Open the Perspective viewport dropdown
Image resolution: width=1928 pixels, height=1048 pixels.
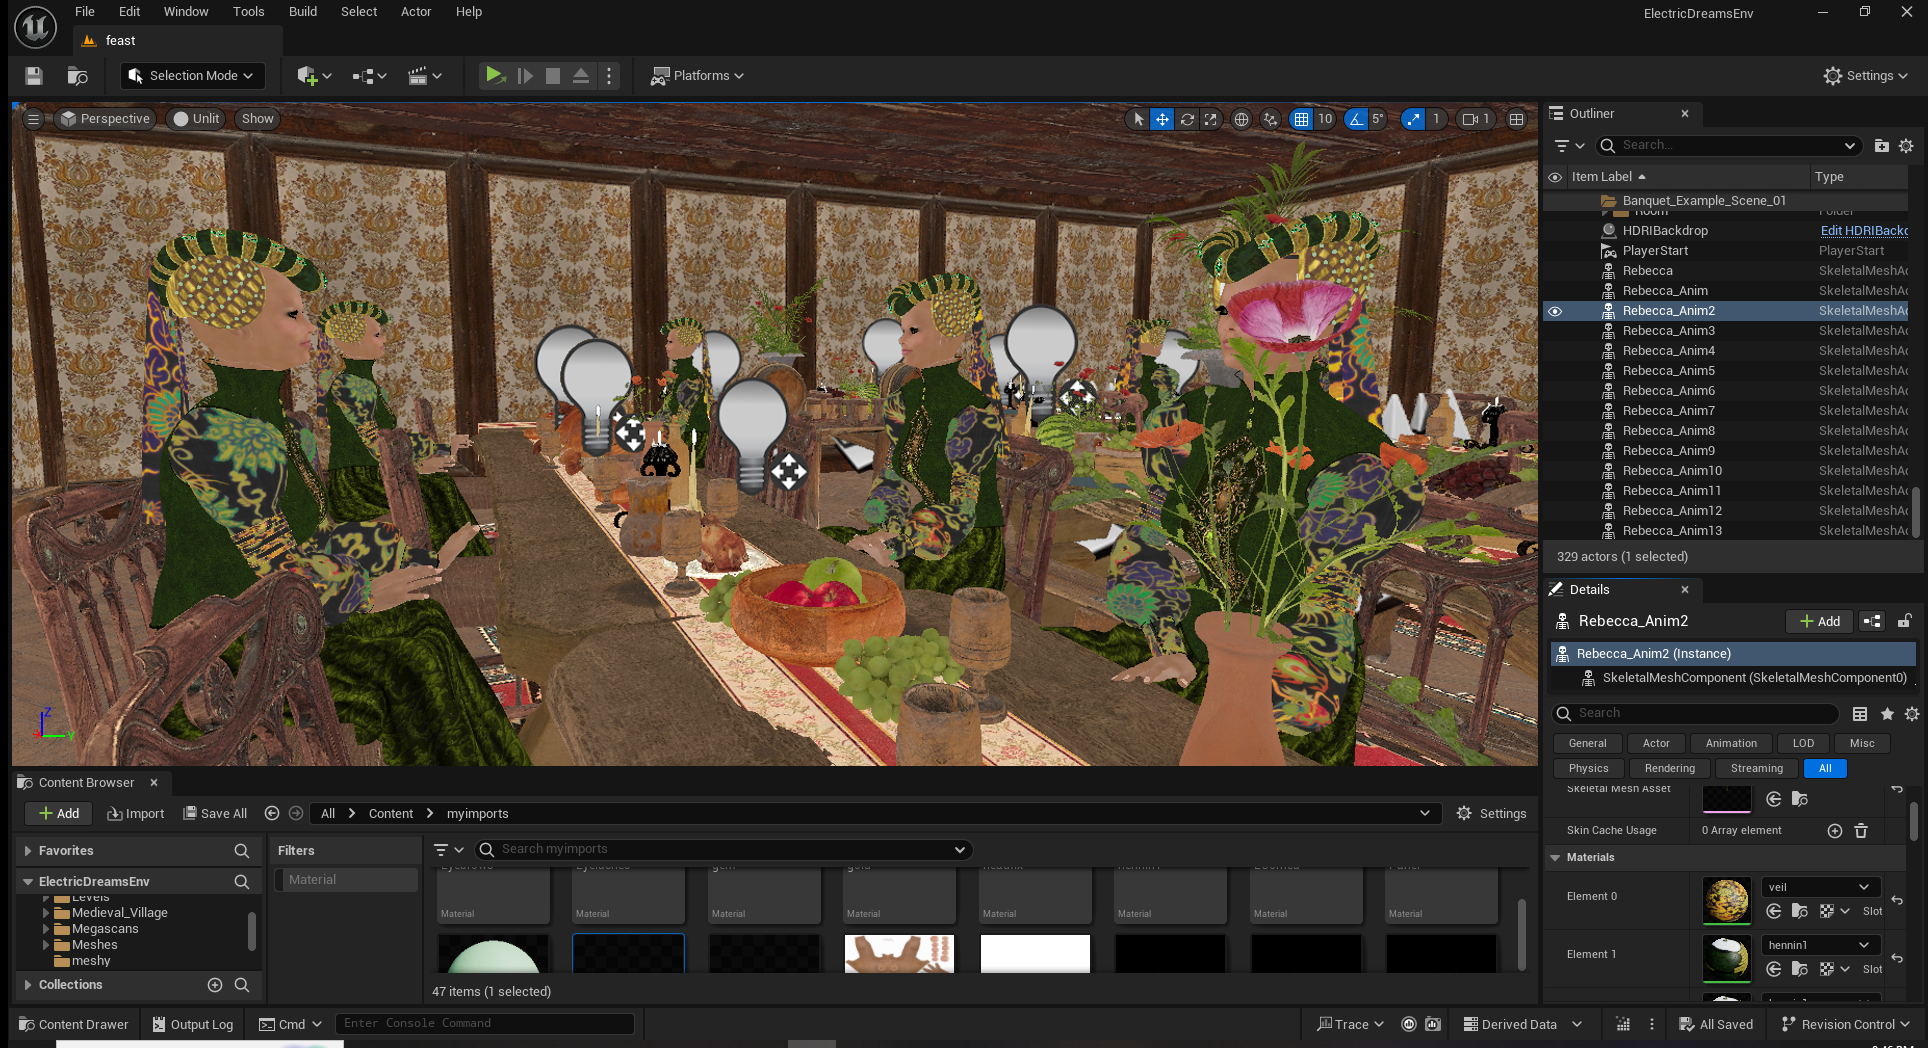point(105,118)
